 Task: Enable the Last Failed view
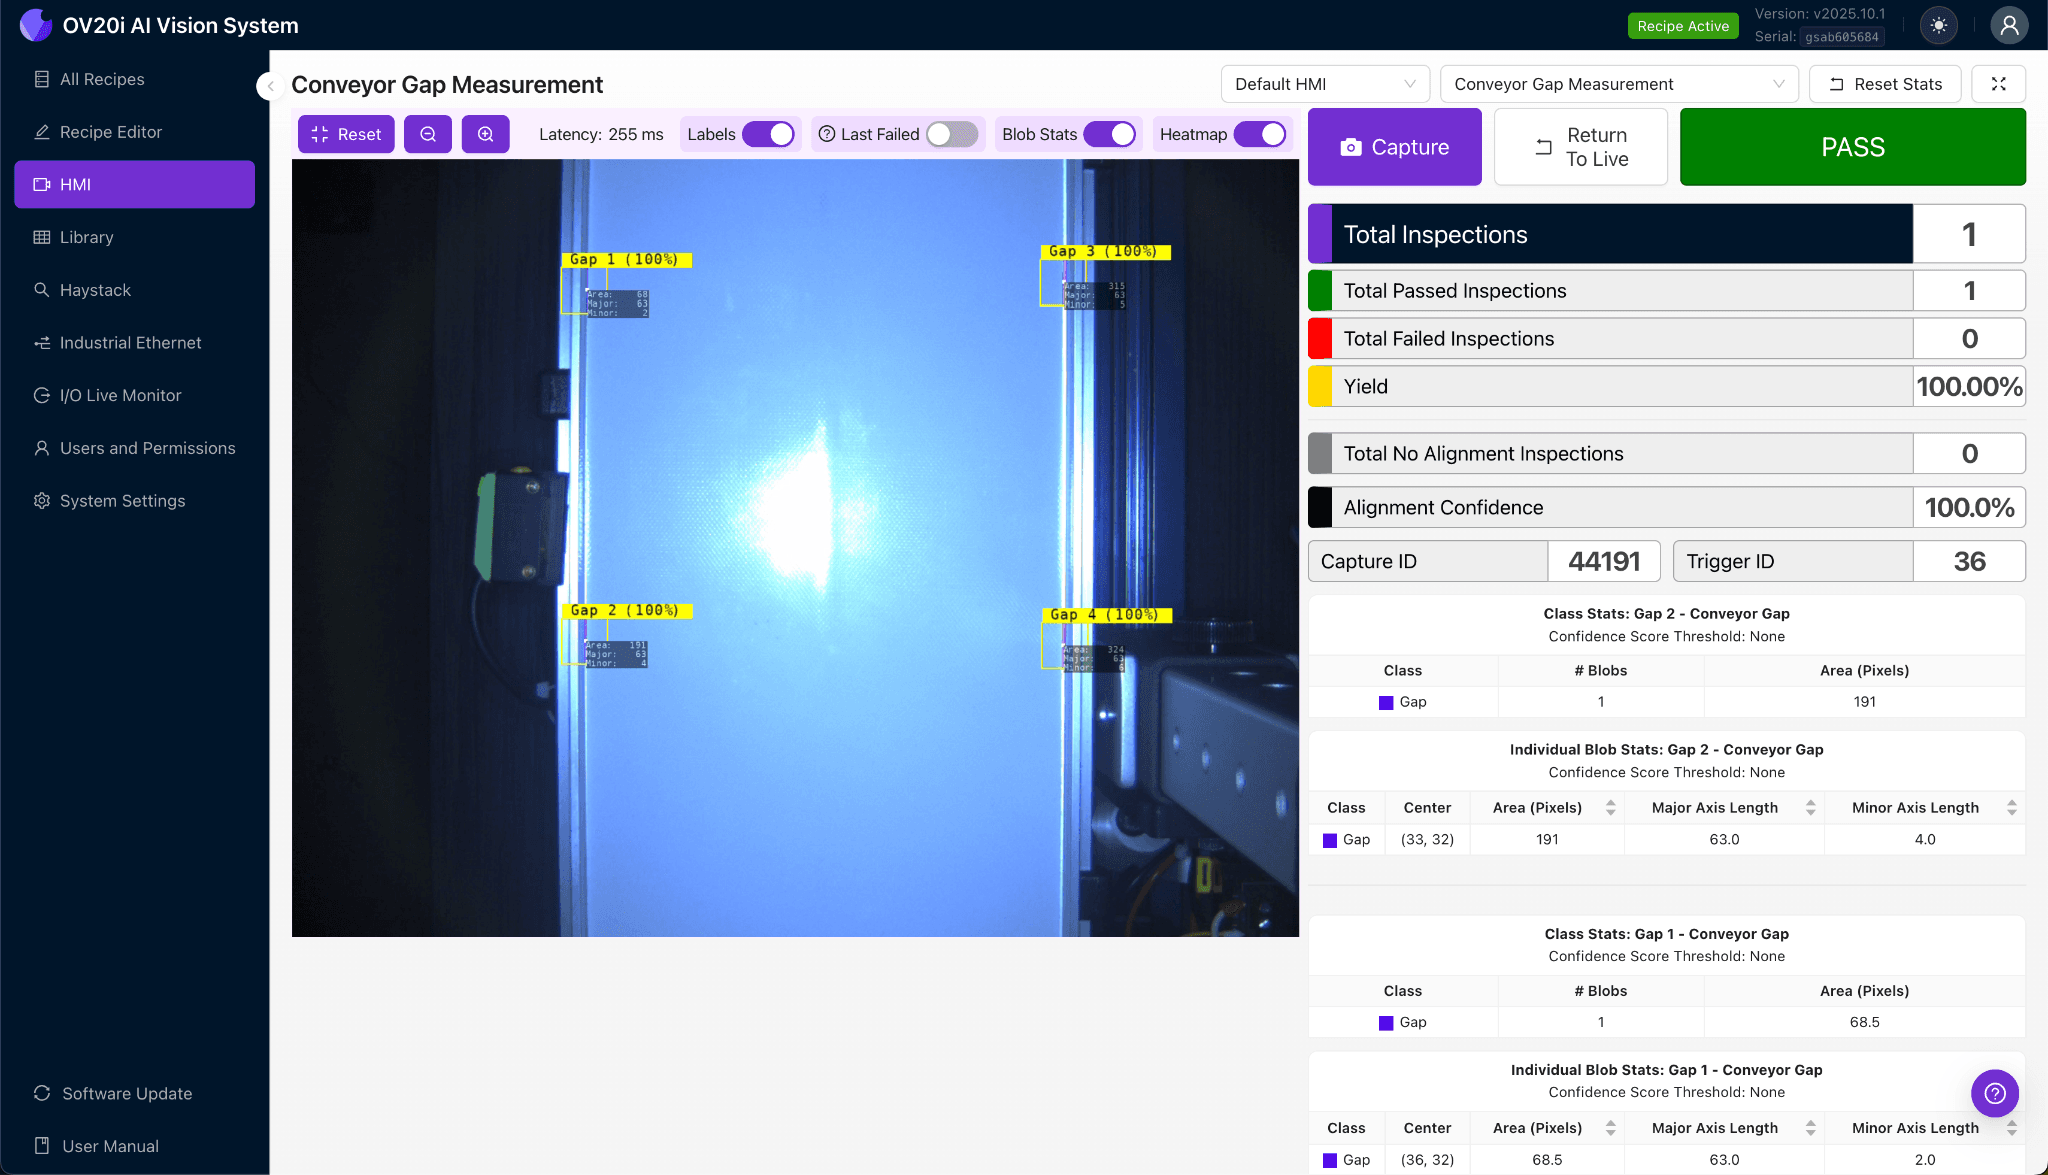953,133
